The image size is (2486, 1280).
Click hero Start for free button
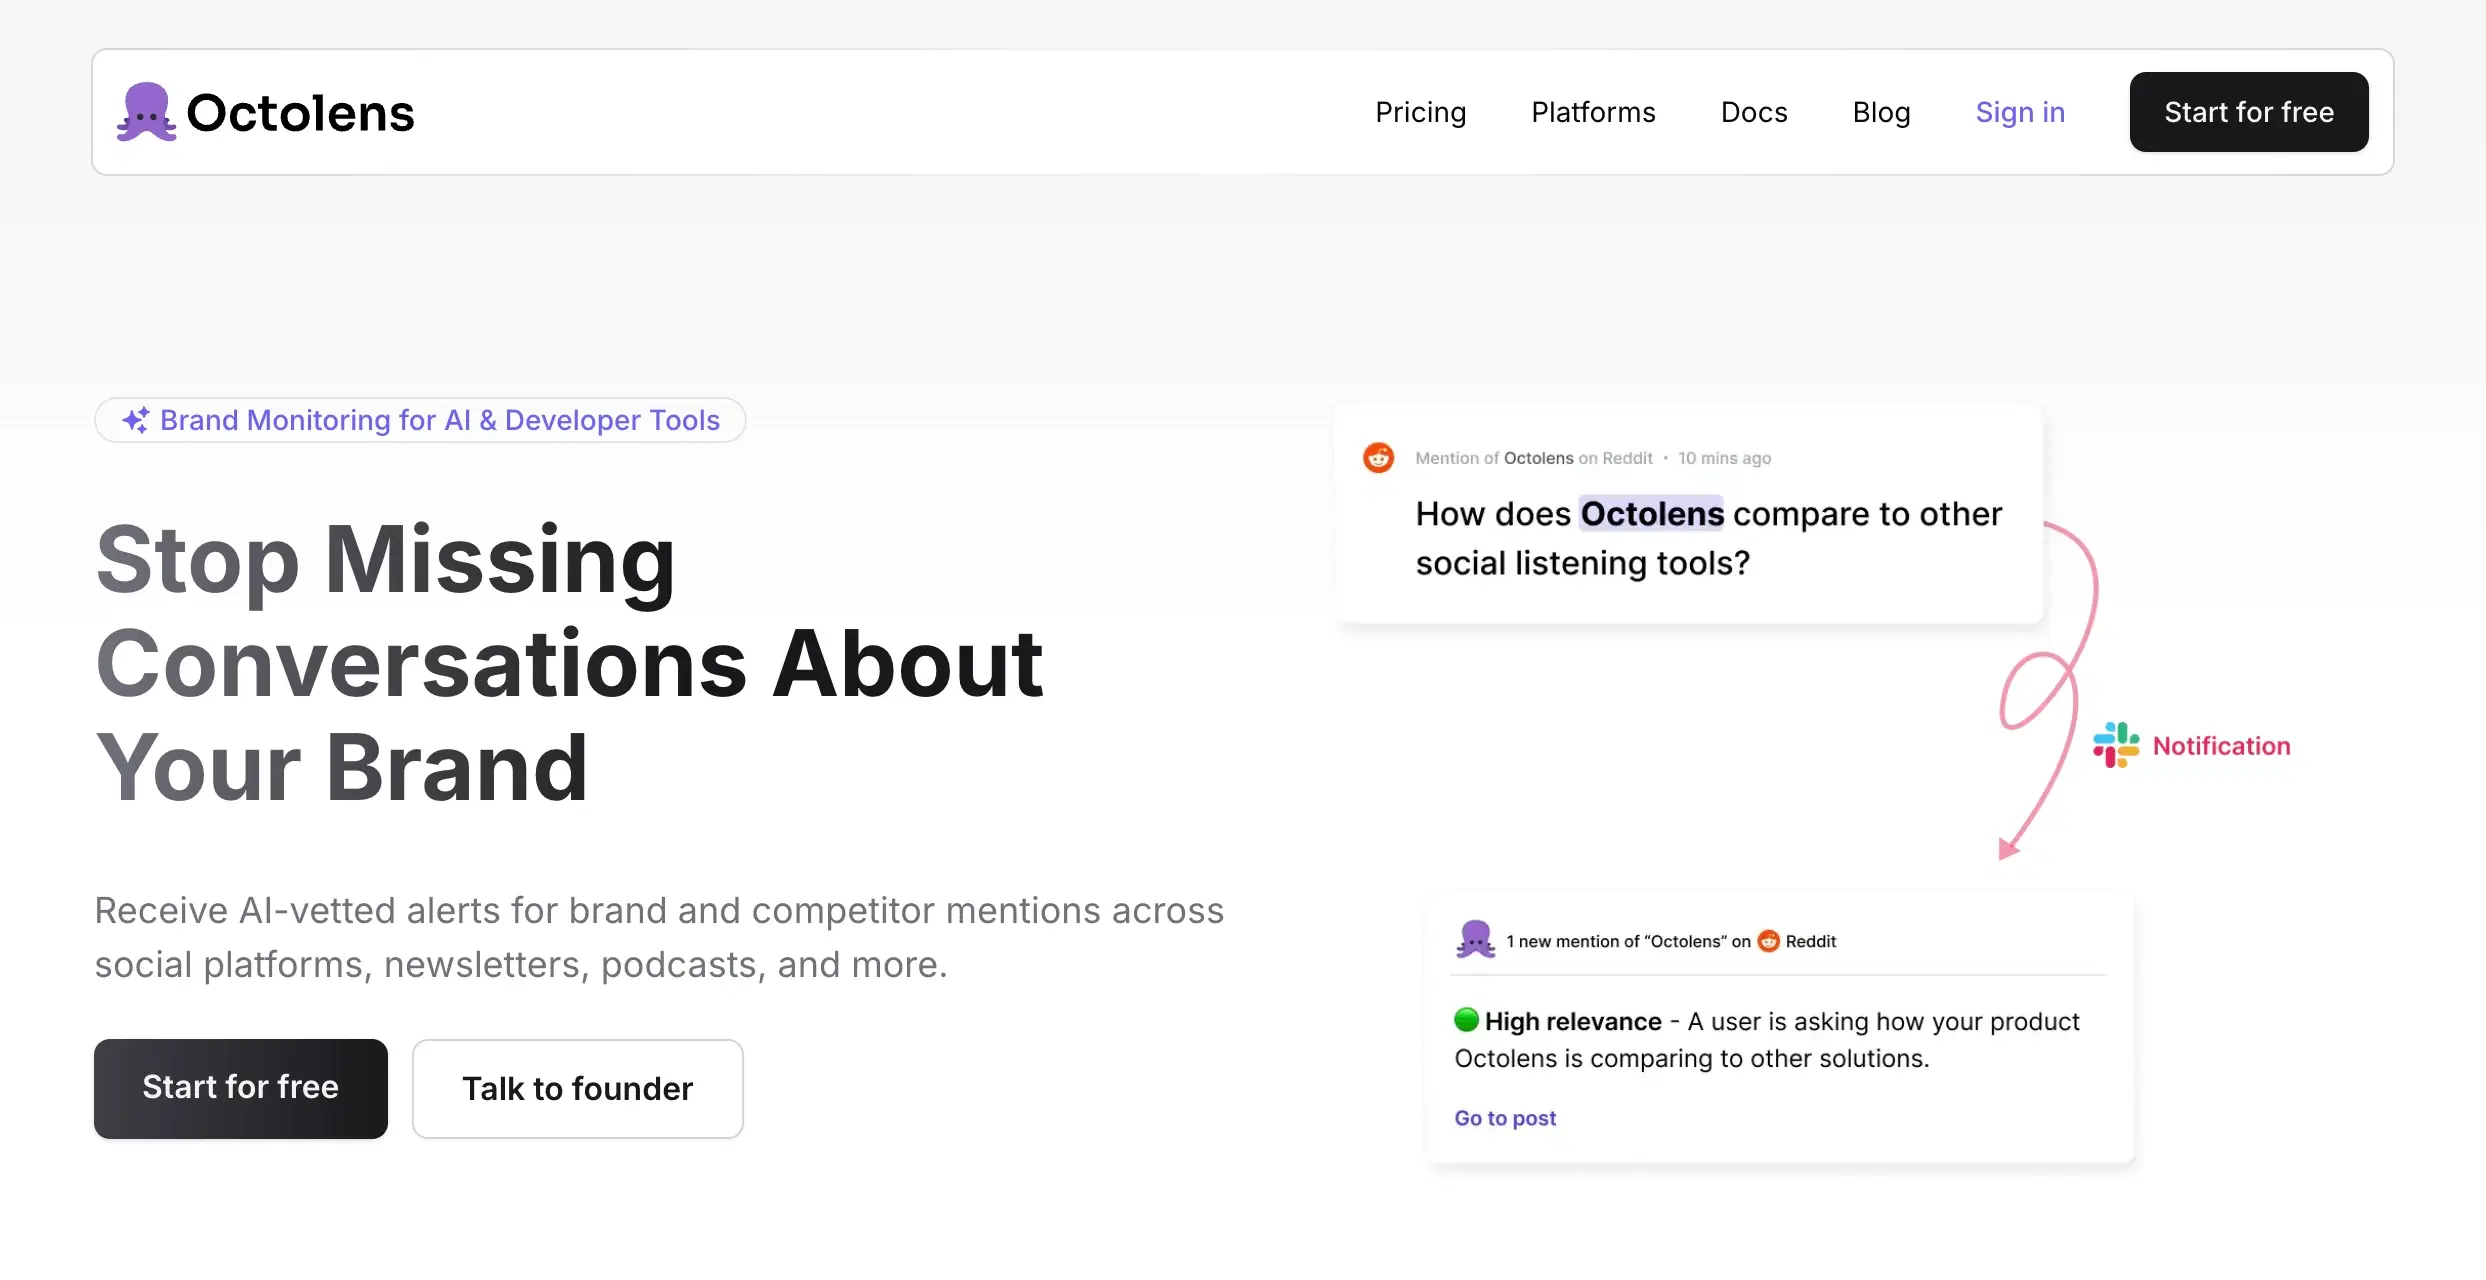[241, 1088]
